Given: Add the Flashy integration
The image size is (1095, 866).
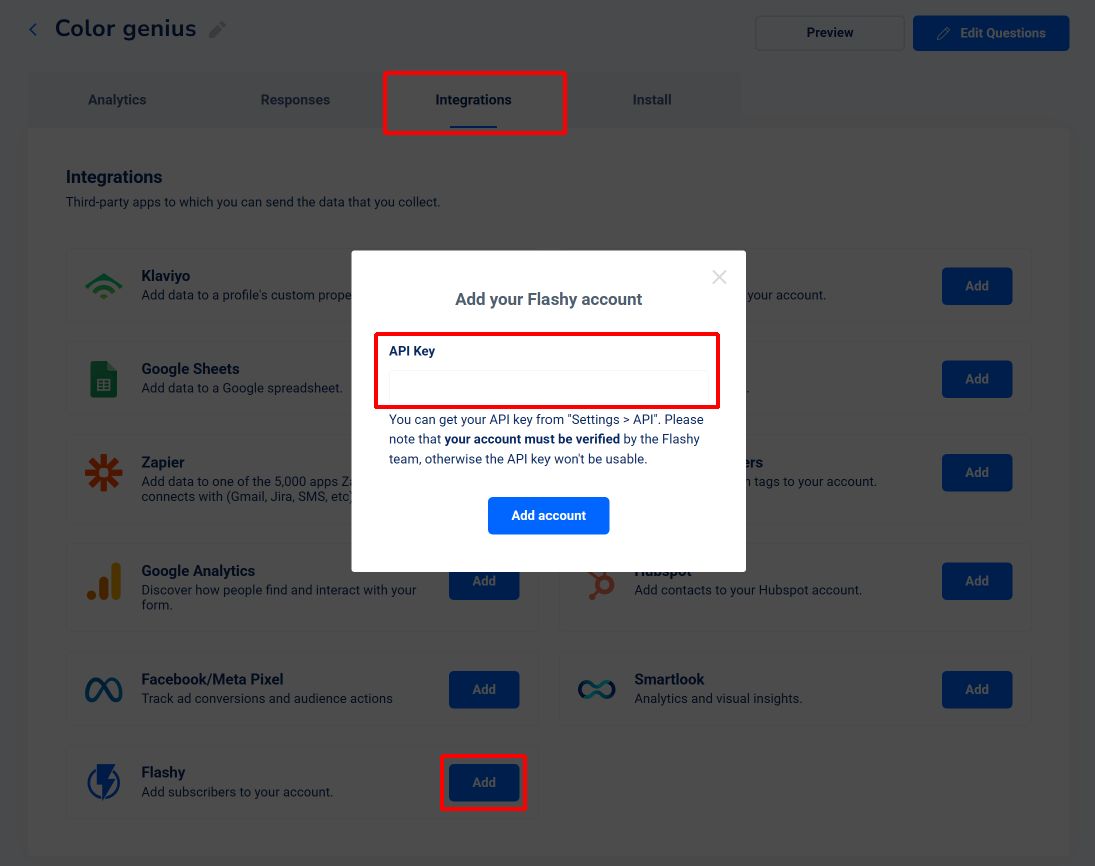Looking at the screenshot, I should [x=484, y=782].
